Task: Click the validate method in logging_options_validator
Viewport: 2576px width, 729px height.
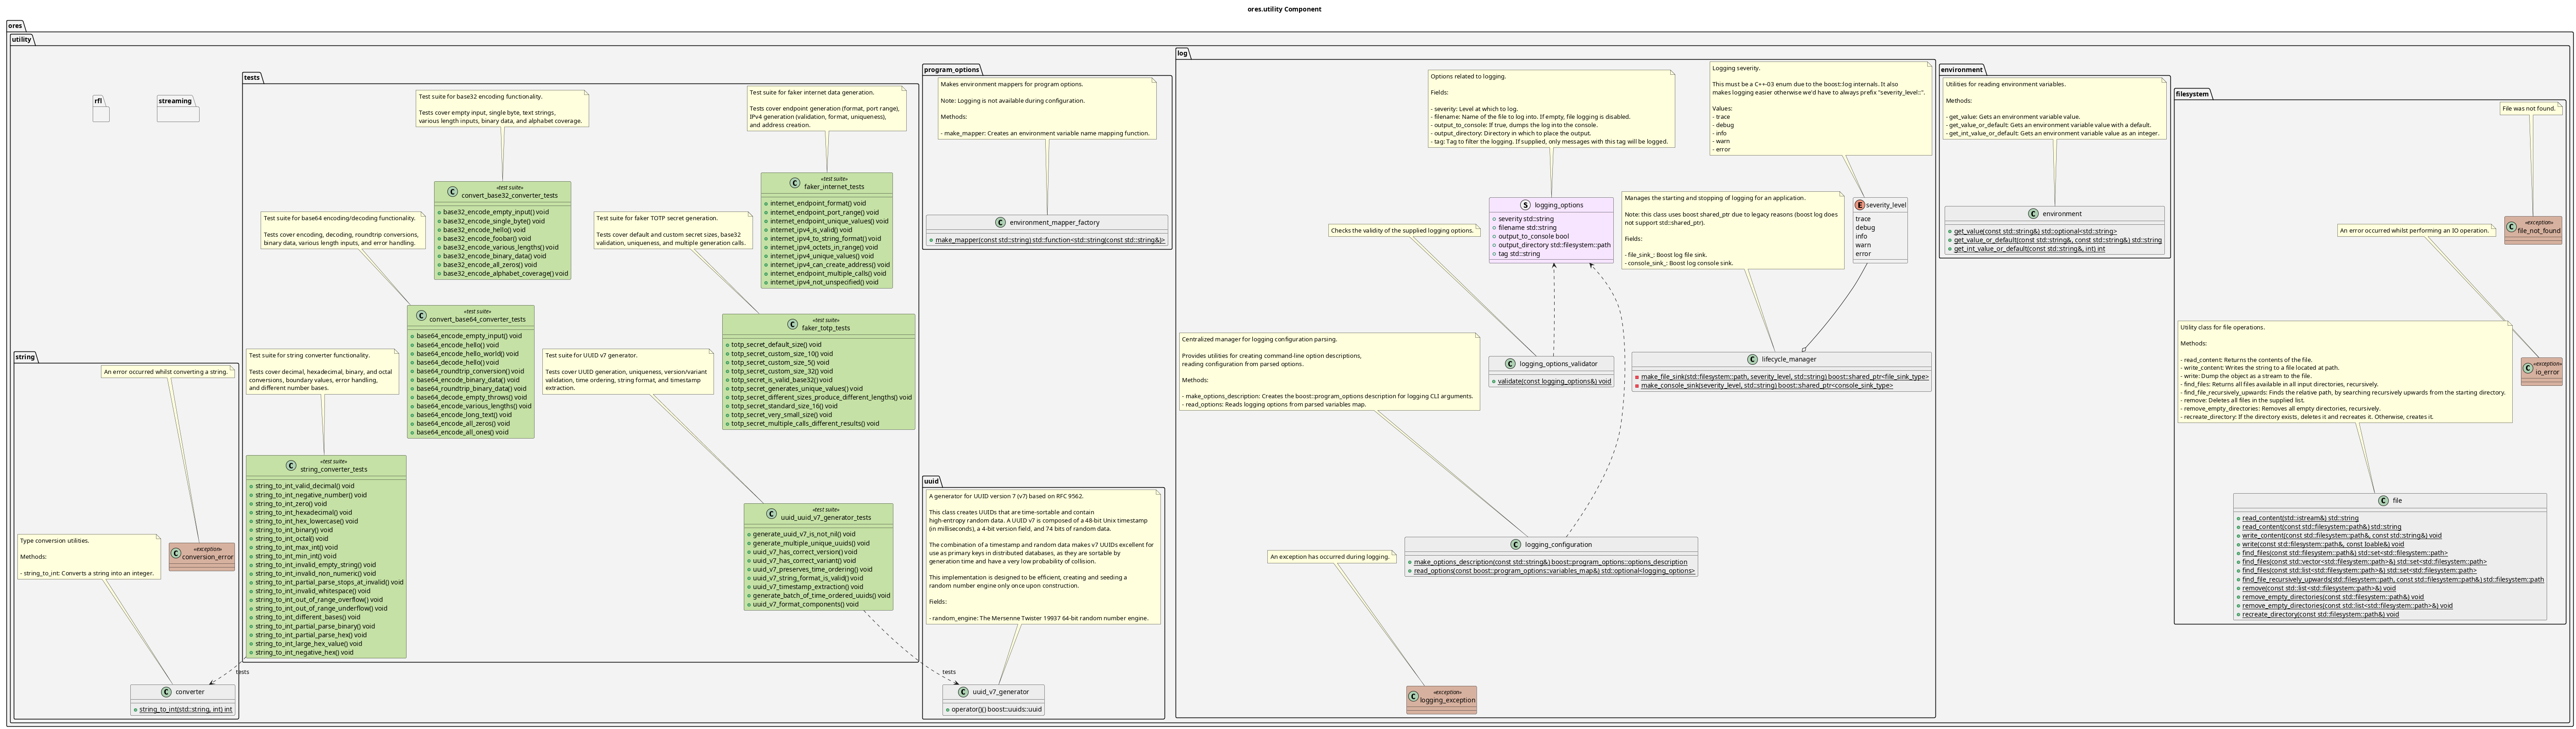Action: click(1554, 381)
